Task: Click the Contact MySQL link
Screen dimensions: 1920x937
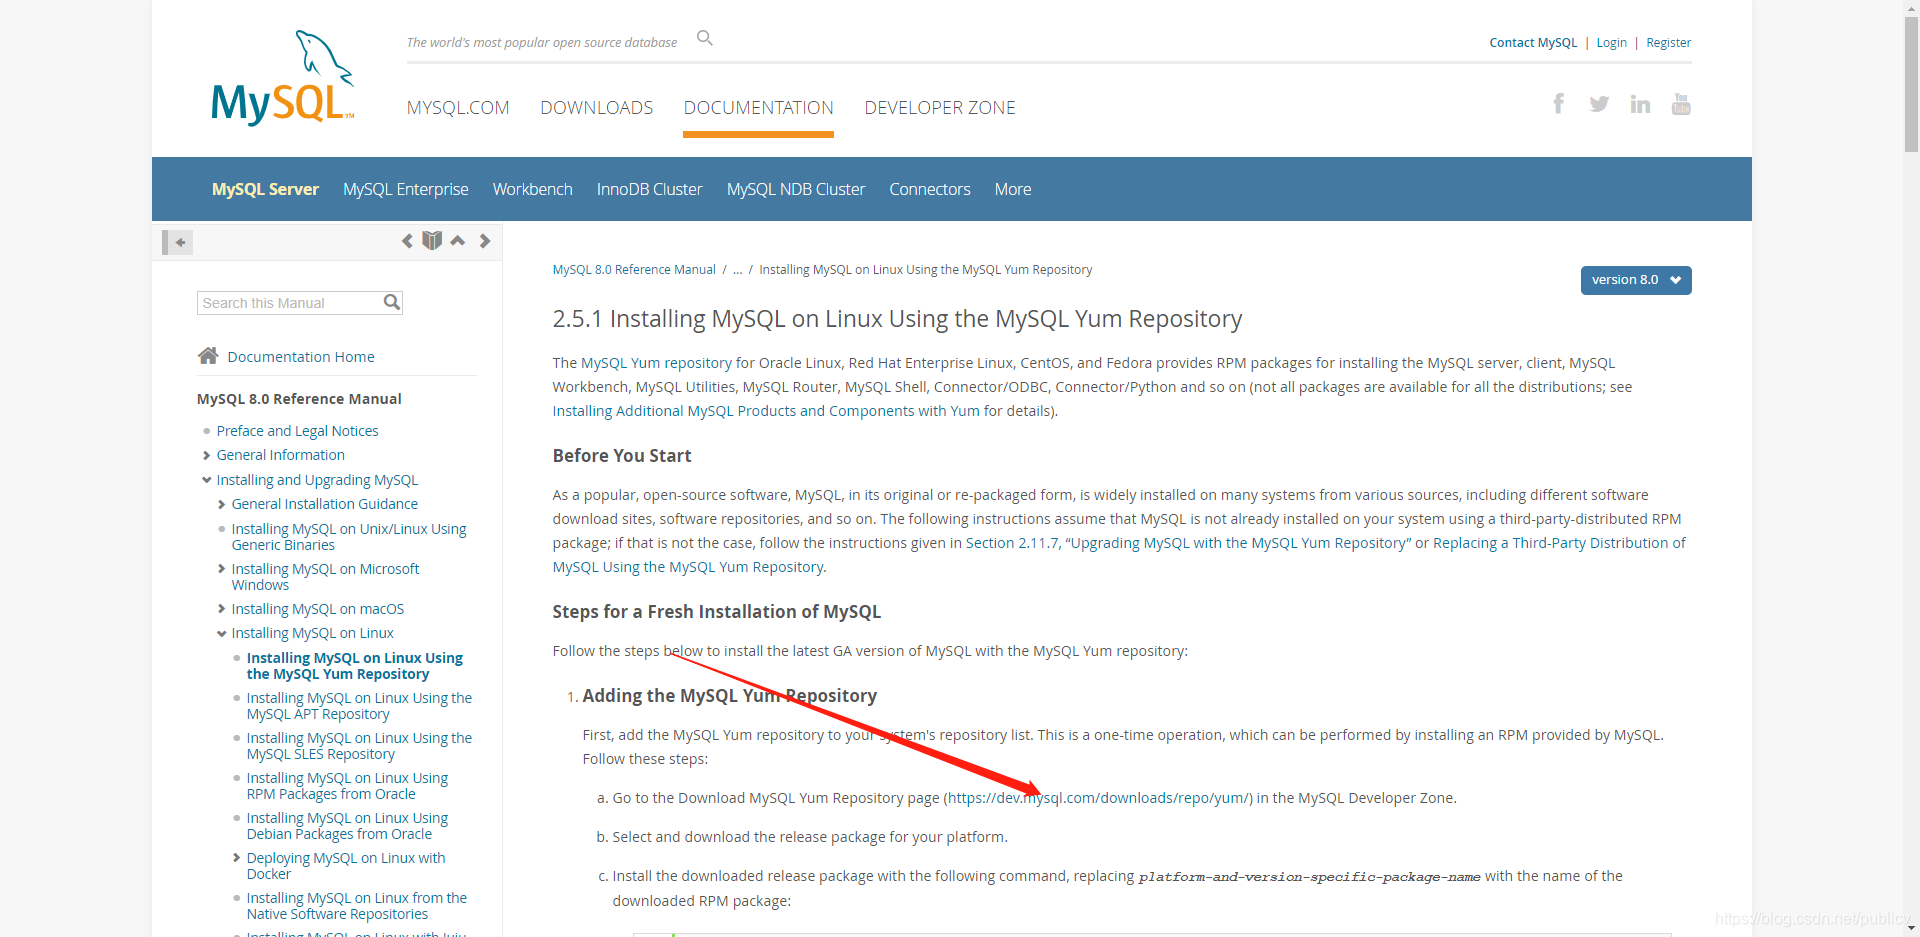Action: 1533,43
